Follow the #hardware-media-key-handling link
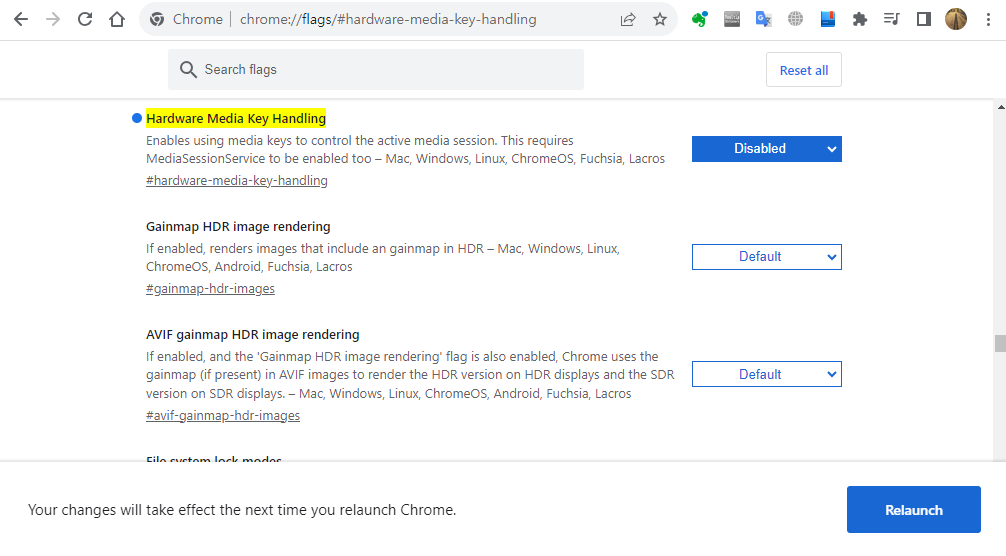1006x556 pixels. click(x=237, y=181)
